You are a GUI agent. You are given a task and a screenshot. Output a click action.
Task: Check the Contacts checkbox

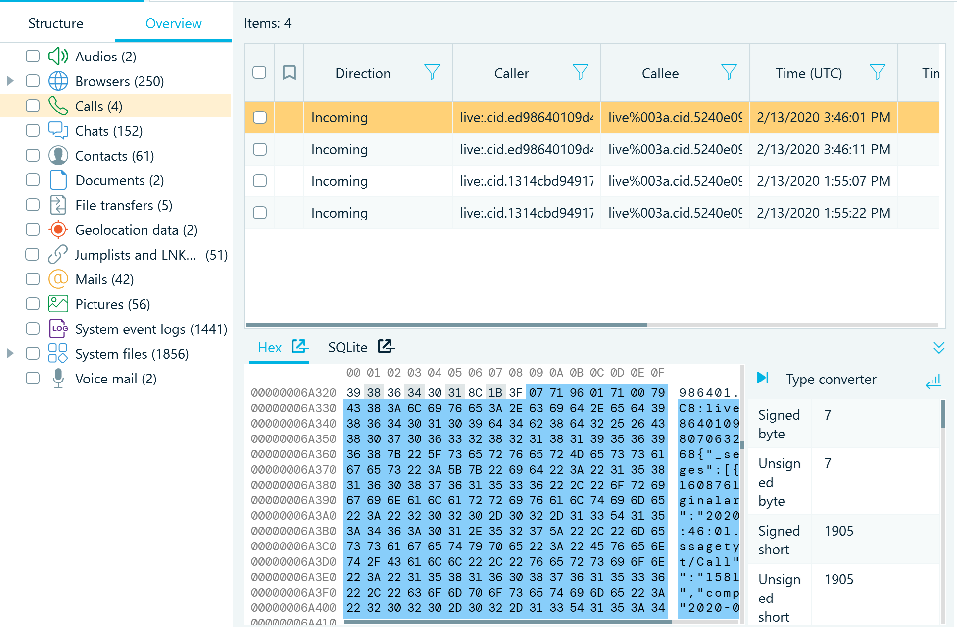(x=33, y=156)
